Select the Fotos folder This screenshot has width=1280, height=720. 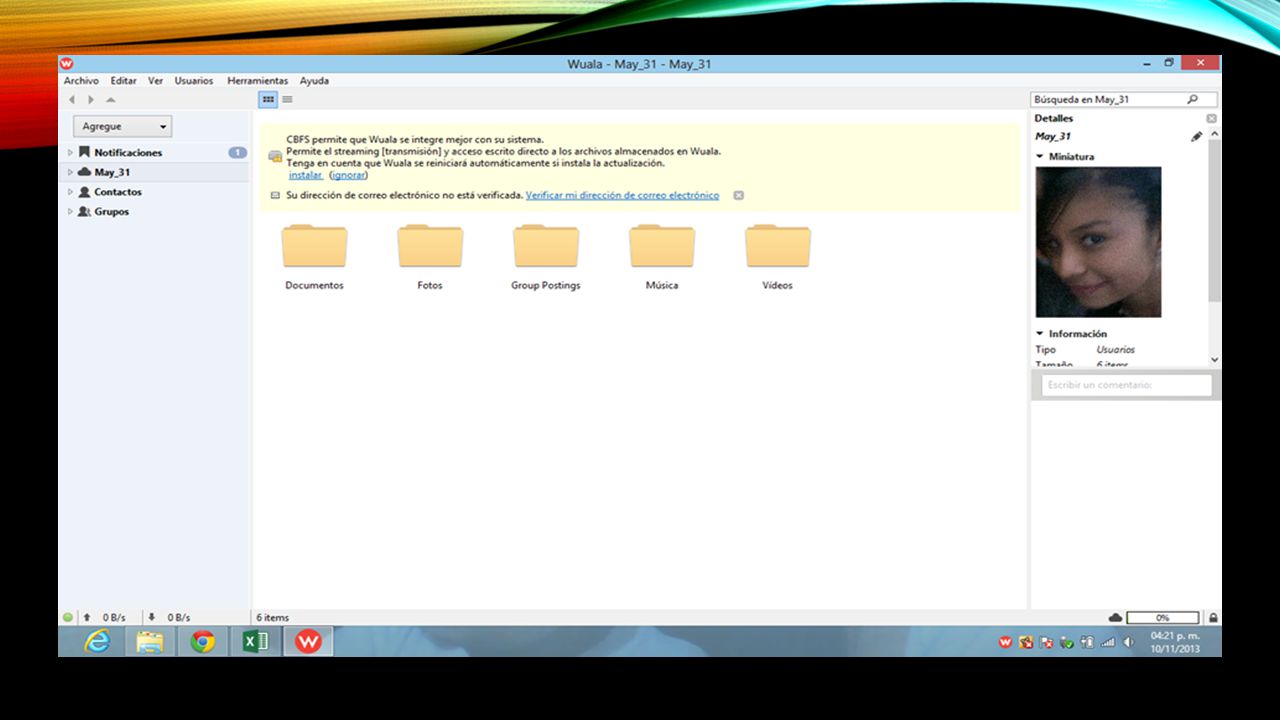[430, 258]
